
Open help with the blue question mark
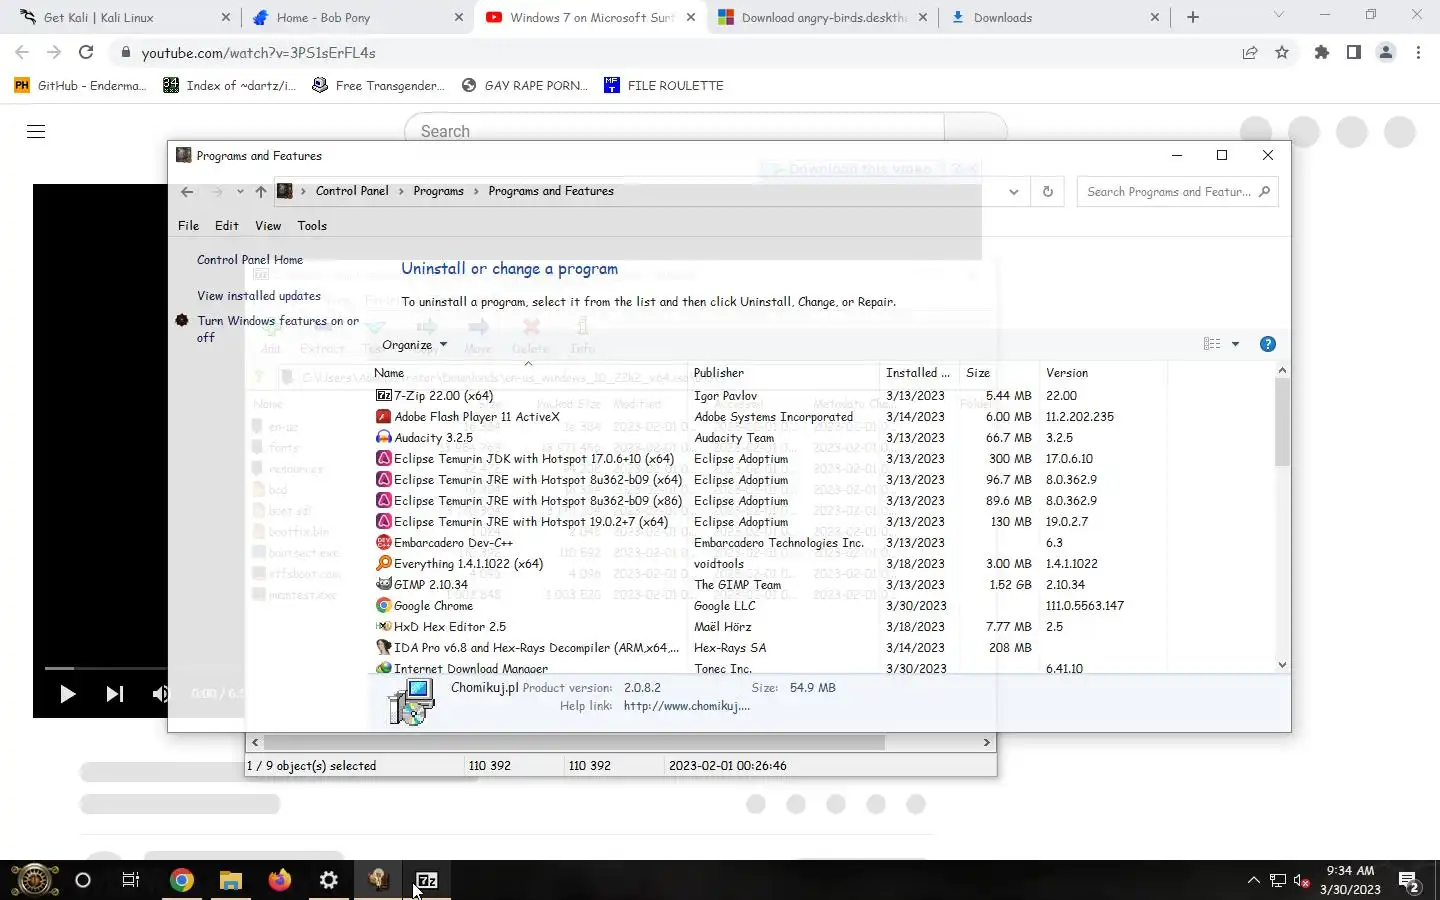(1267, 344)
